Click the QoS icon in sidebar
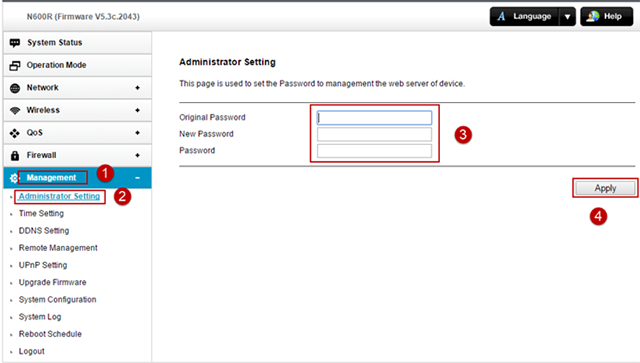Viewport: 640px width, 363px height. tap(15, 133)
